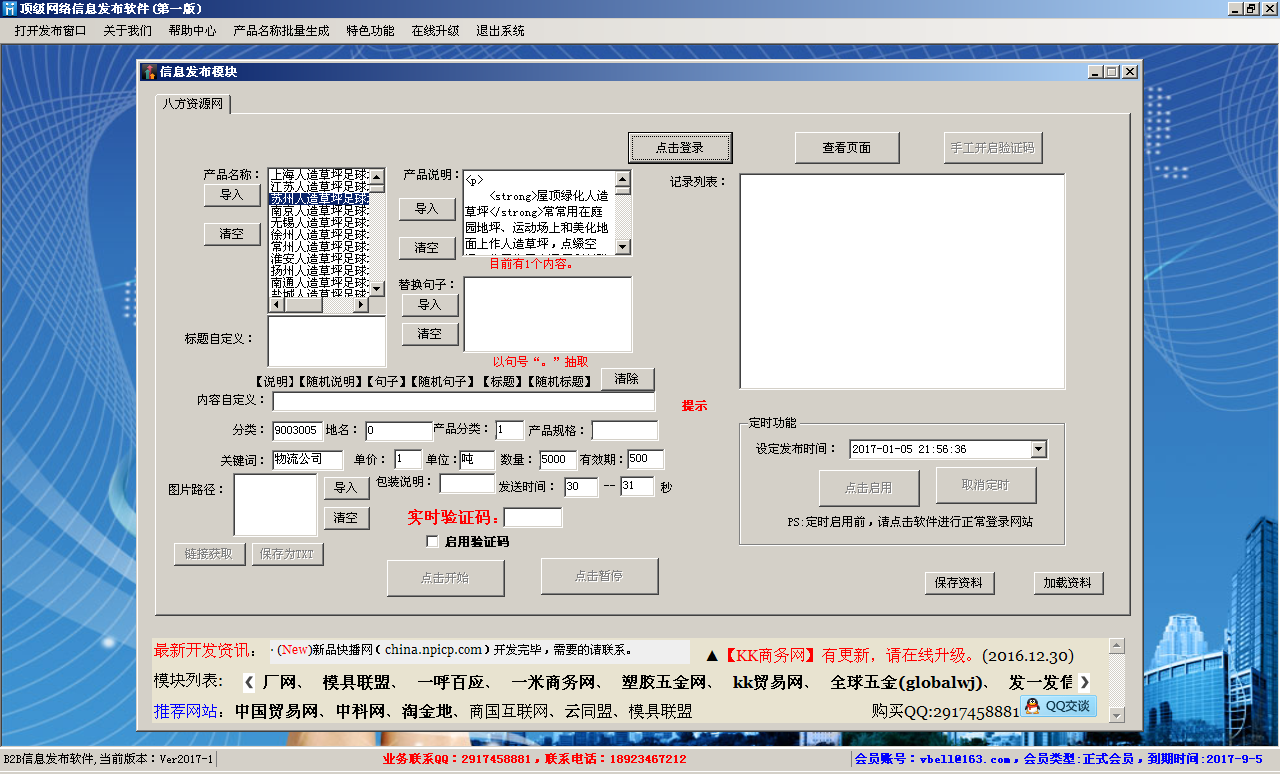Toggle 启用验证码 checkbox

(x=432, y=542)
